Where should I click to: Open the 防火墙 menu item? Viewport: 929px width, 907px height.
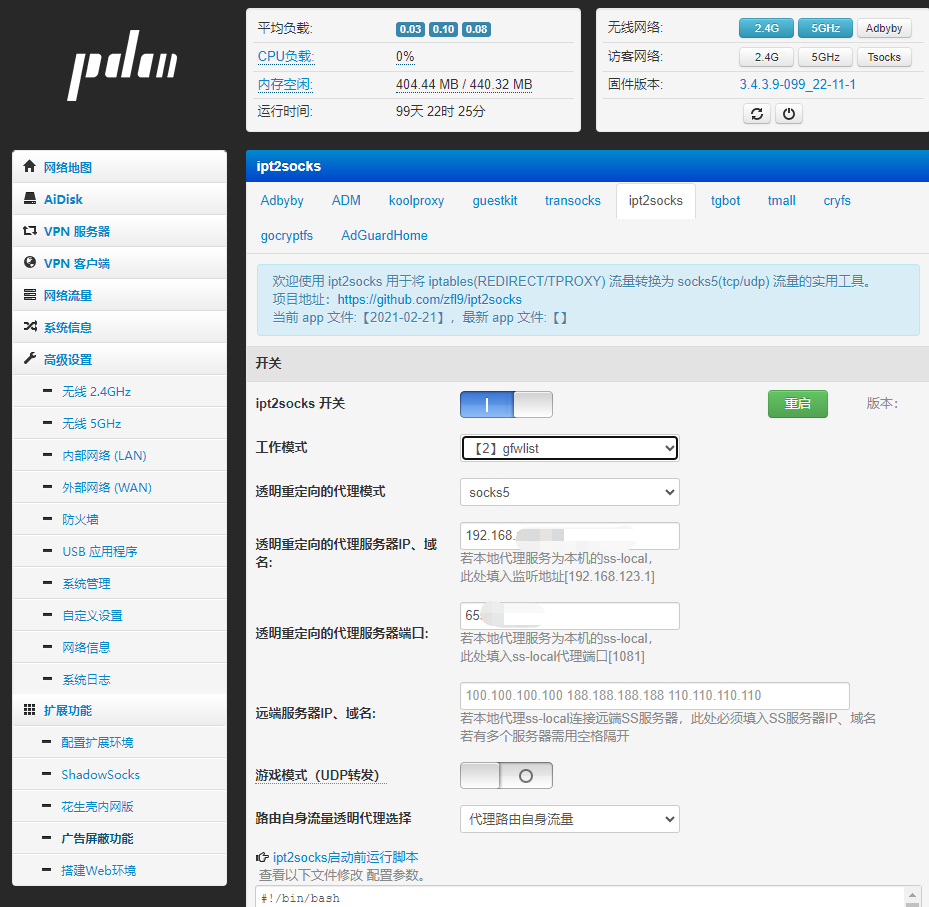click(80, 519)
